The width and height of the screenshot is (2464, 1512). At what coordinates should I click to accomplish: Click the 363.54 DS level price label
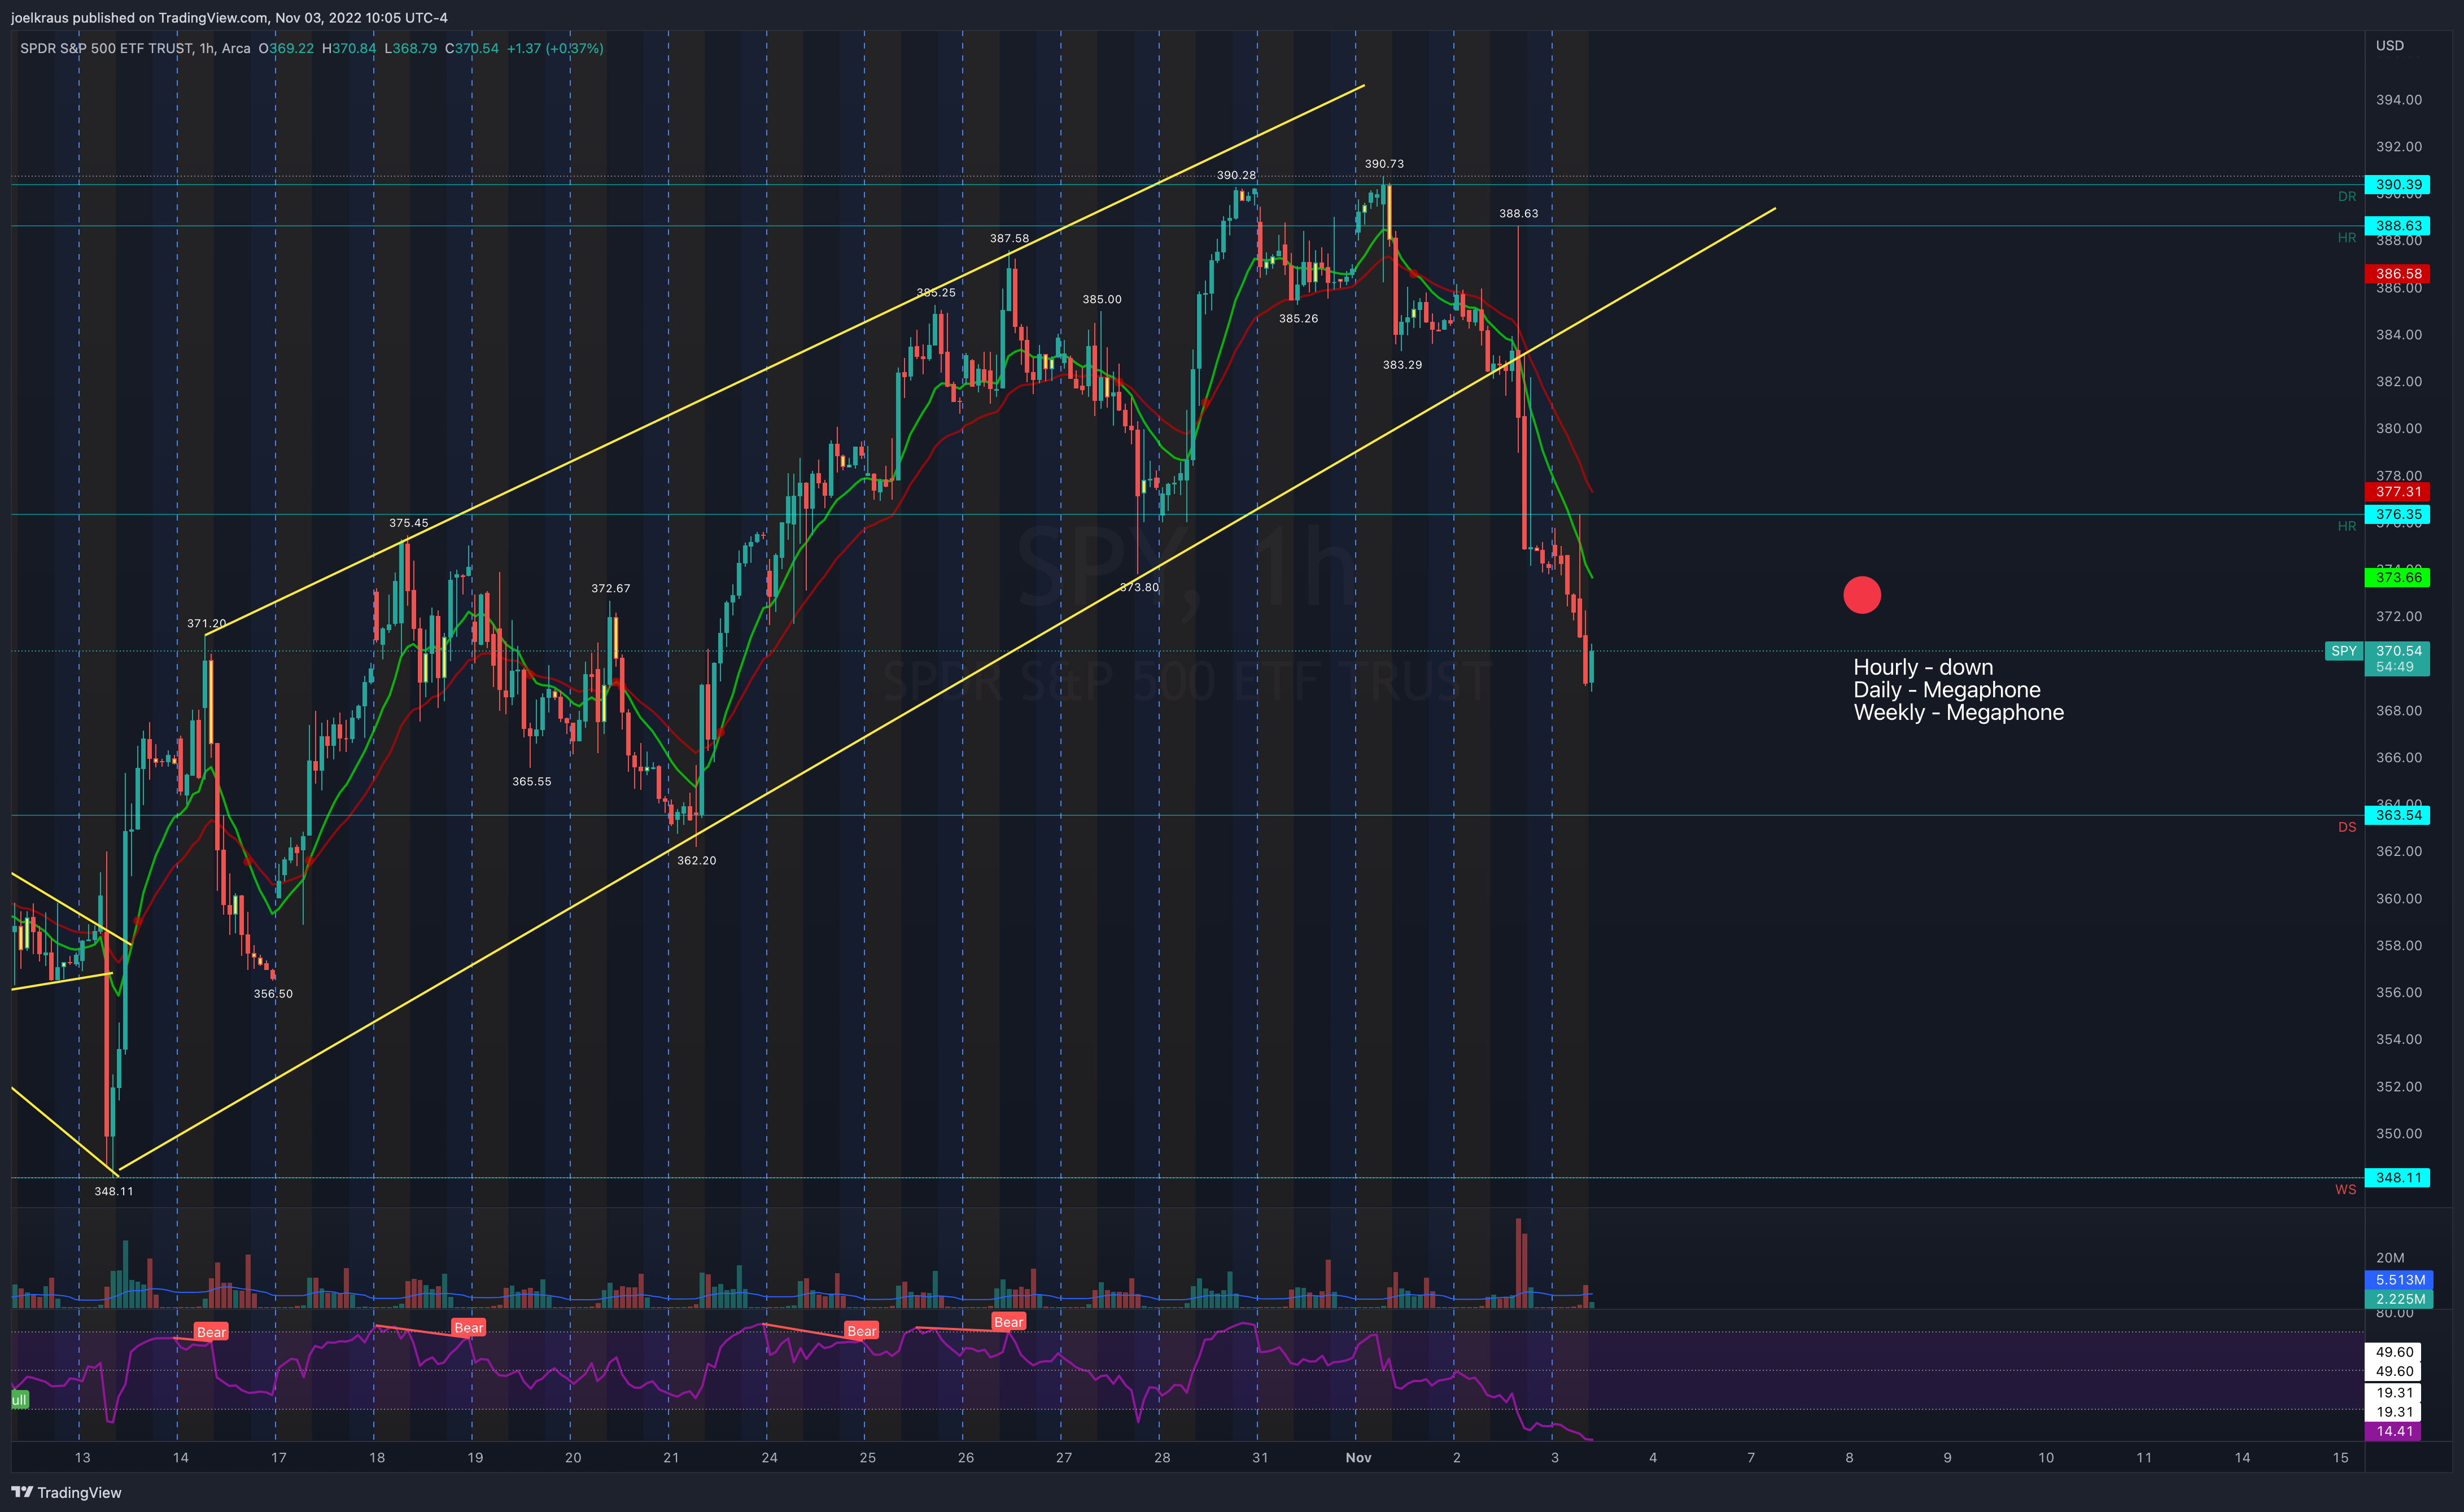2398,815
